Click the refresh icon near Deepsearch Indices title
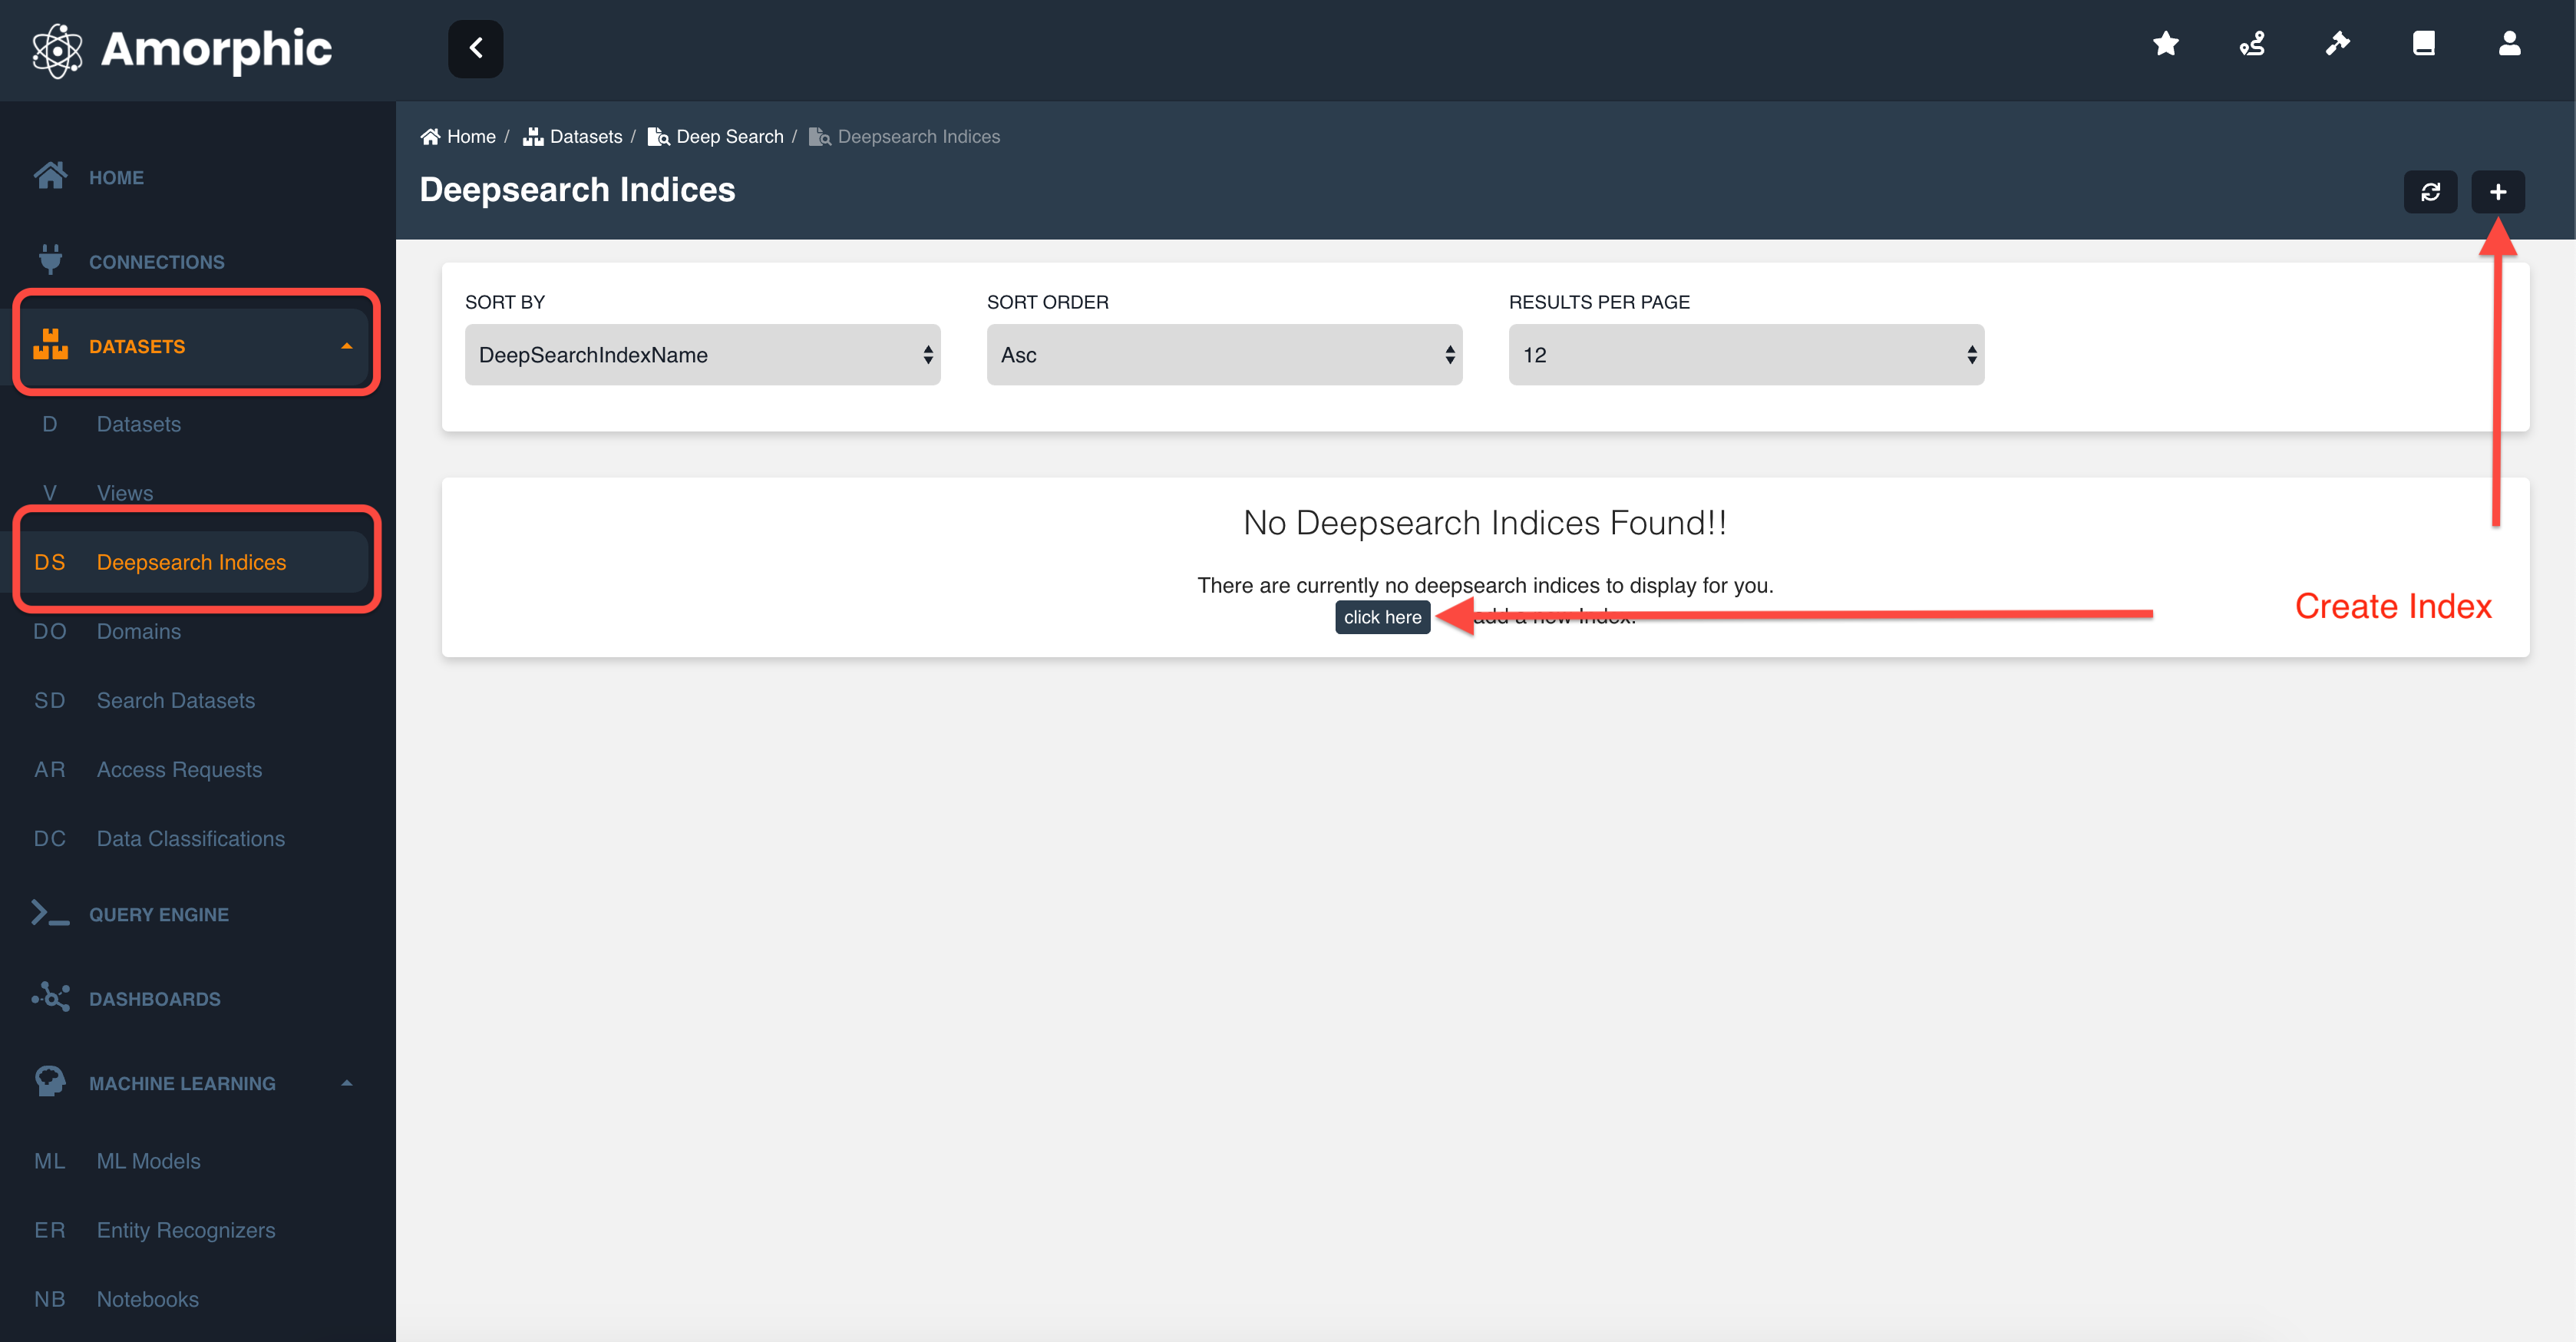 (2431, 191)
